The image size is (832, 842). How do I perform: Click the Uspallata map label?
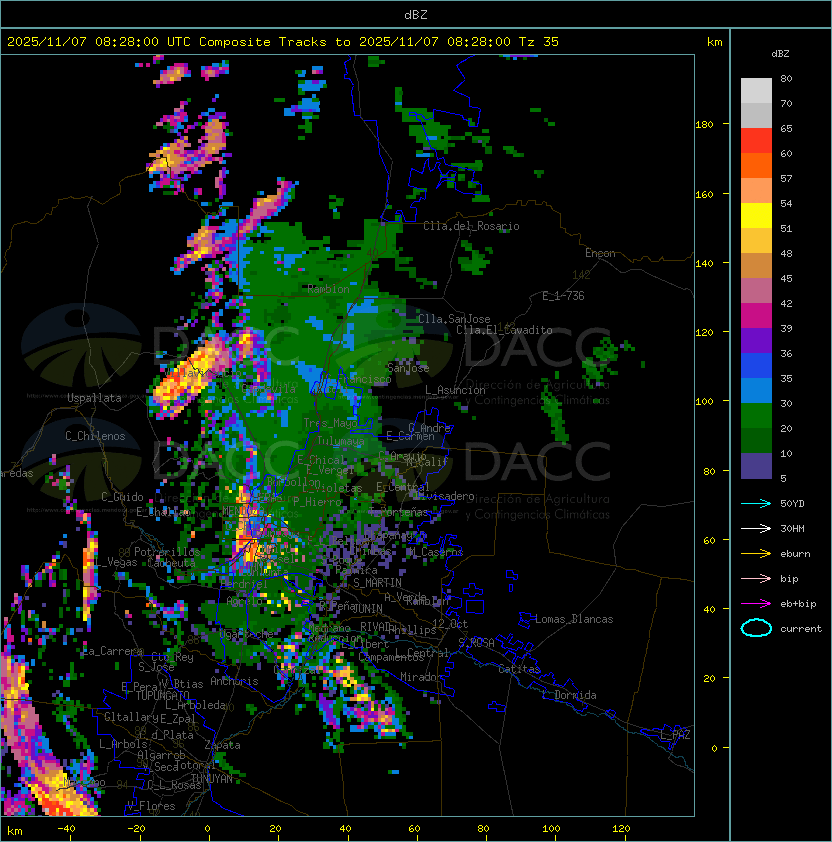(95, 398)
